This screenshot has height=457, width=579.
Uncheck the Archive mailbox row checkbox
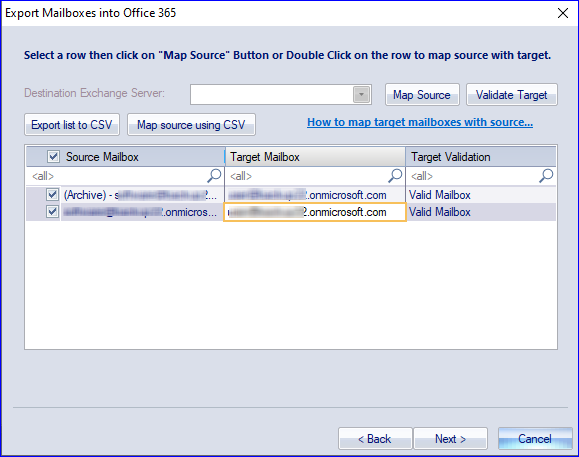pos(52,194)
